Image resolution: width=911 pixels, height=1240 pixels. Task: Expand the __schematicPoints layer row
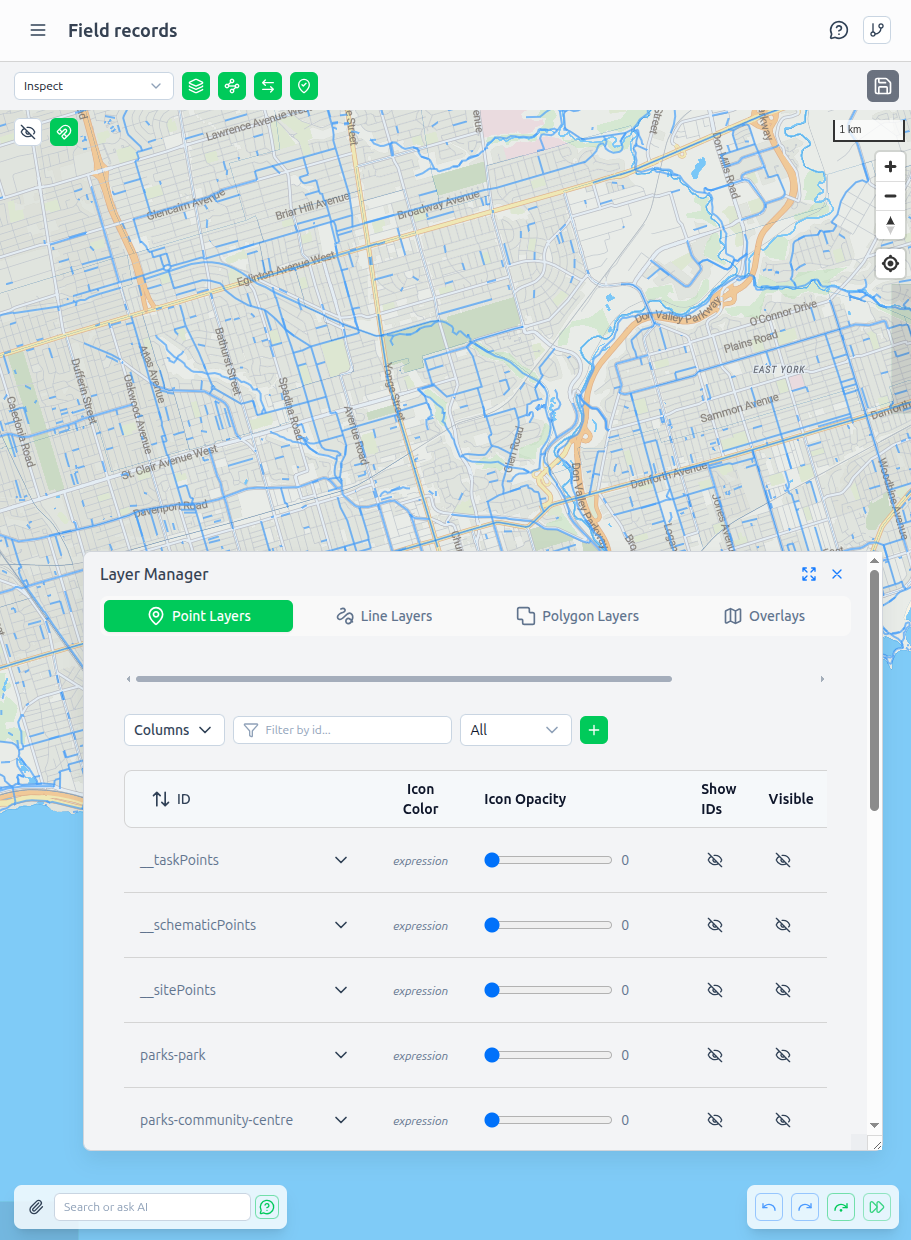pos(340,924)
